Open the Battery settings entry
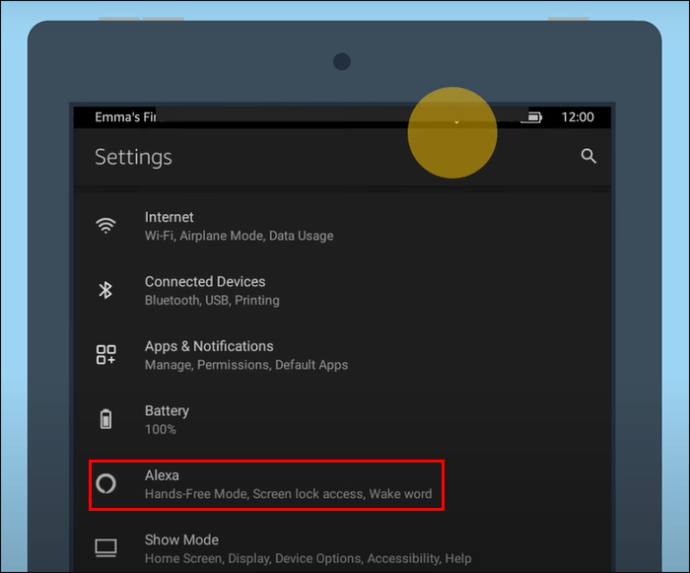690x573 pixels. pyautogui.click(x=342, y=420)
